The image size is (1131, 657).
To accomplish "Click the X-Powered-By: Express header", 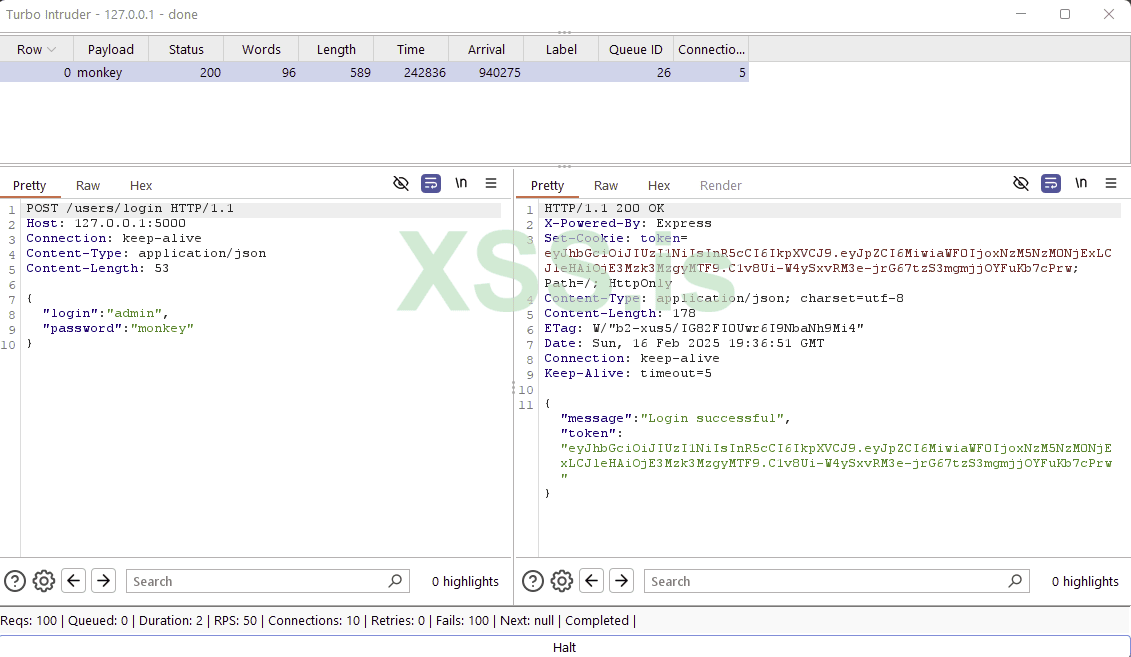I will (x=628, y=224).
